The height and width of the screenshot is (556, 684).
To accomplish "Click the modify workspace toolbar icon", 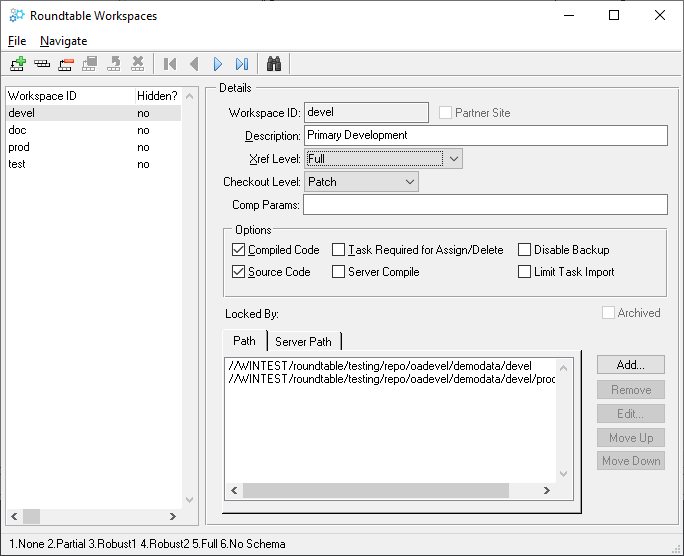I will 42,64.
